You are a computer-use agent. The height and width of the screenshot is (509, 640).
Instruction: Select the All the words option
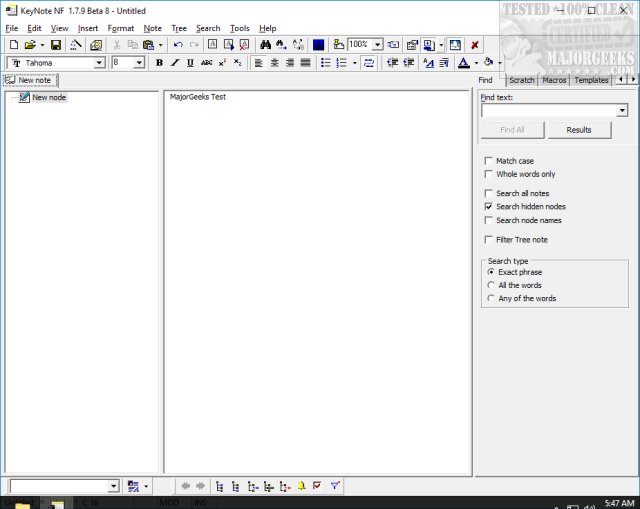click(x=490, y=285)
